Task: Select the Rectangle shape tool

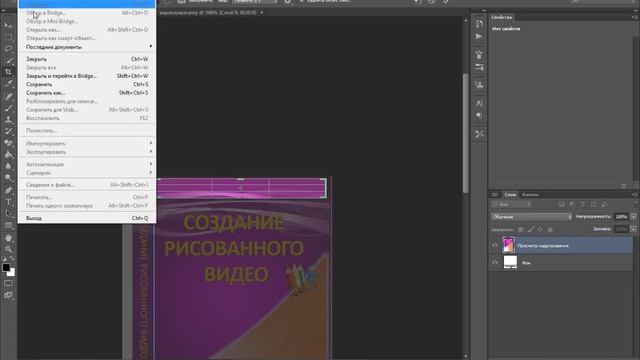Action: point(8,225)
